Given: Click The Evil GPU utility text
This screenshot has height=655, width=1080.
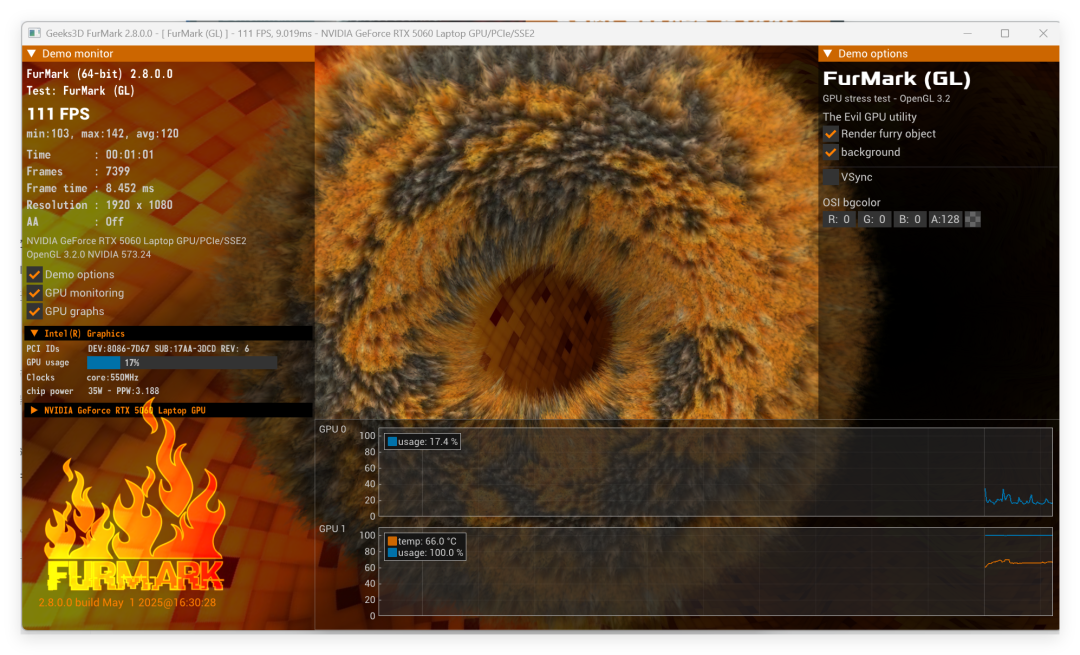Looking at the screenshot, I should pos(869,117).
